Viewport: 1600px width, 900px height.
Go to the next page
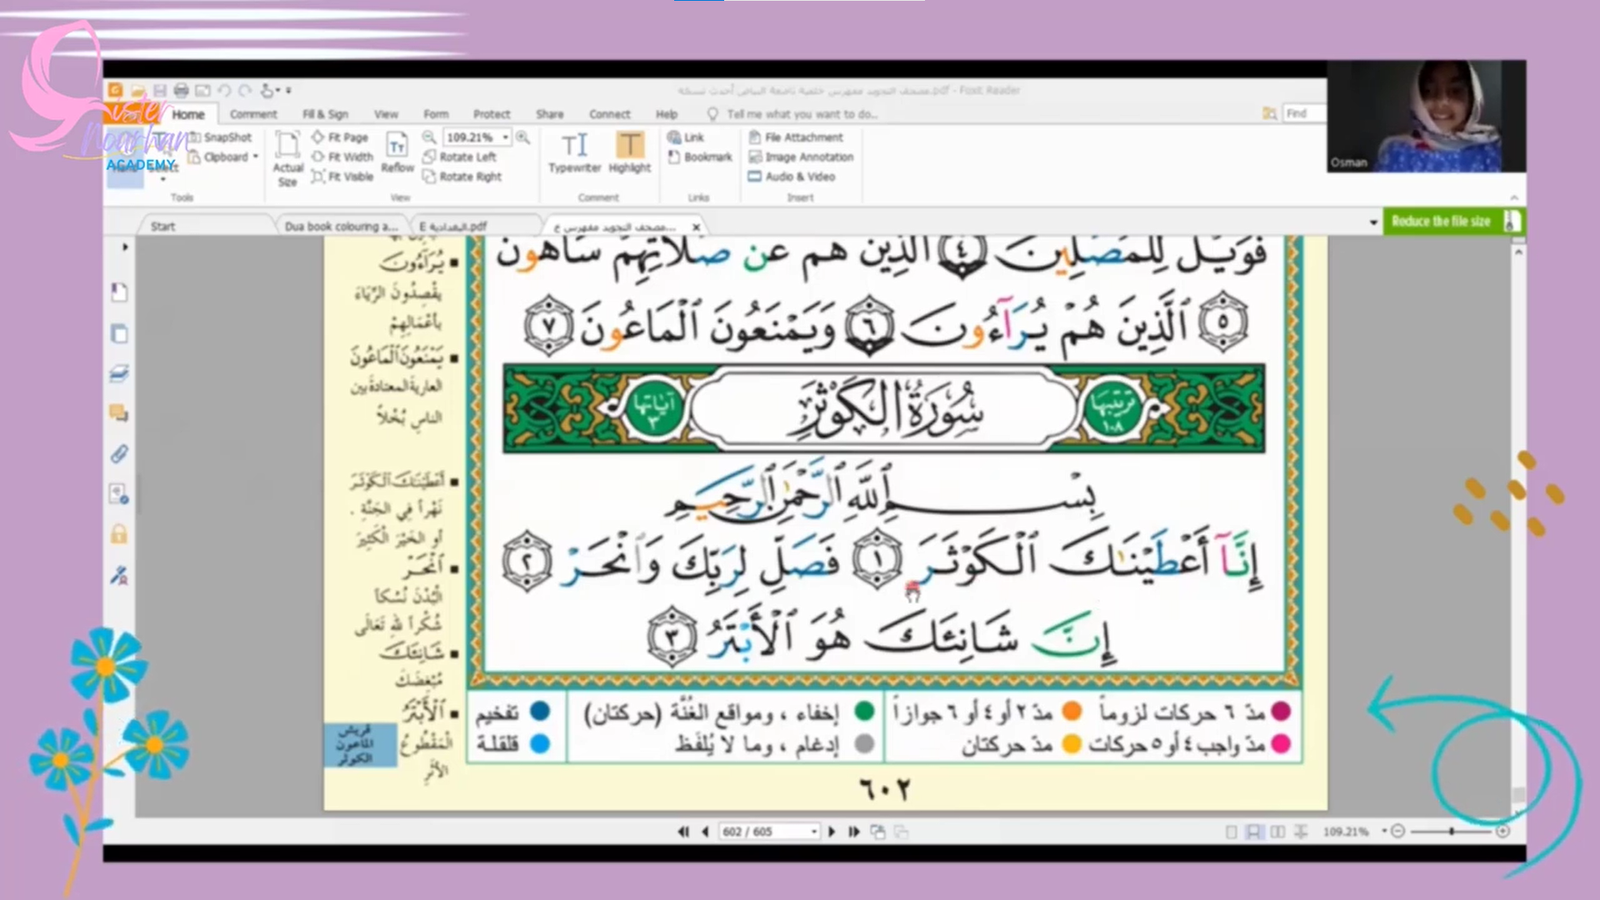click(x=832, y=832)
